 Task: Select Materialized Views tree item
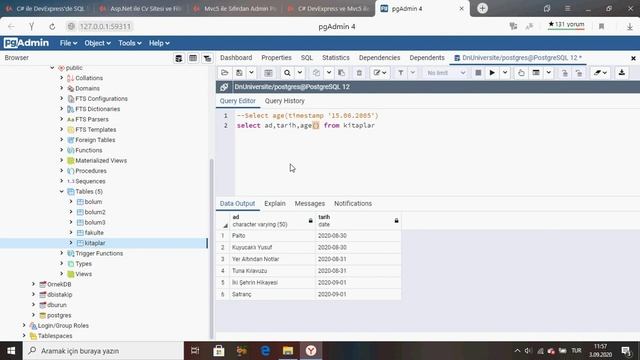[101, 160]
